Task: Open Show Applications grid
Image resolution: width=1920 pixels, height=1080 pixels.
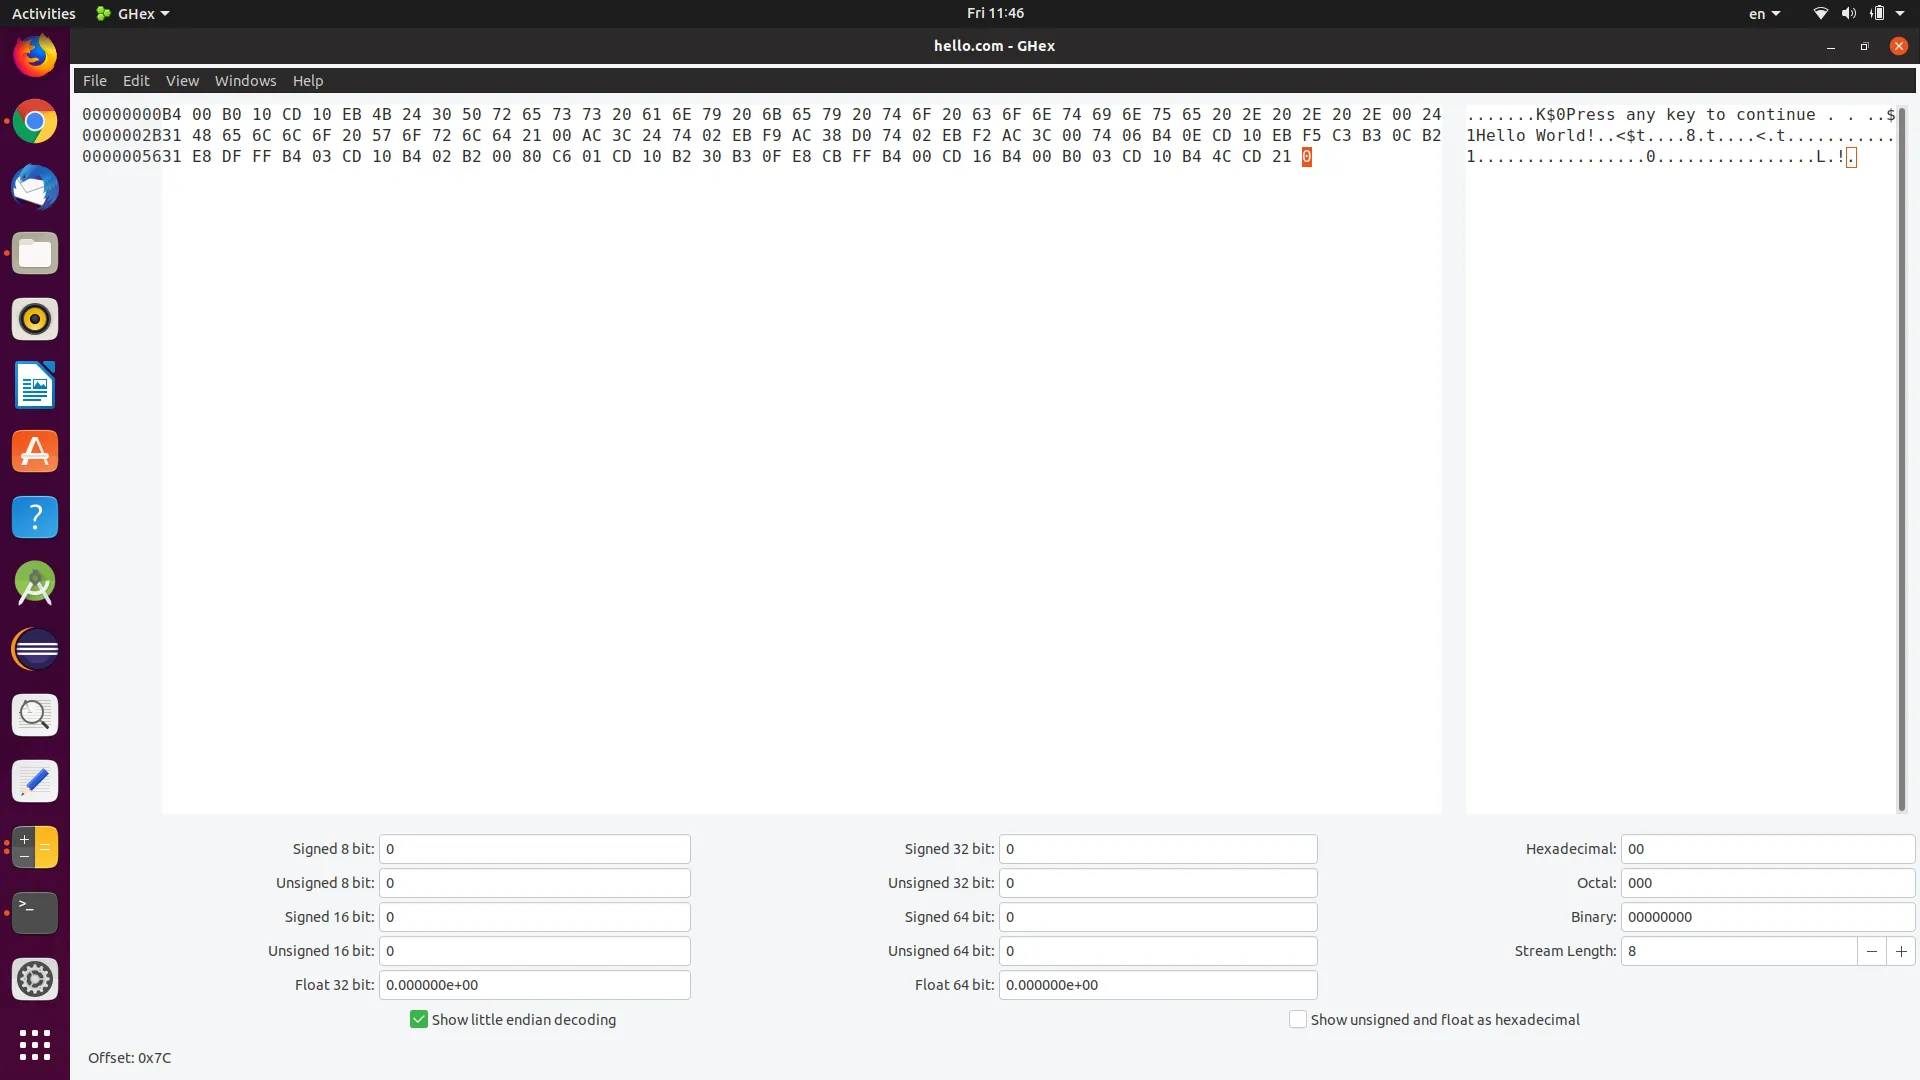Action: 35,1045
